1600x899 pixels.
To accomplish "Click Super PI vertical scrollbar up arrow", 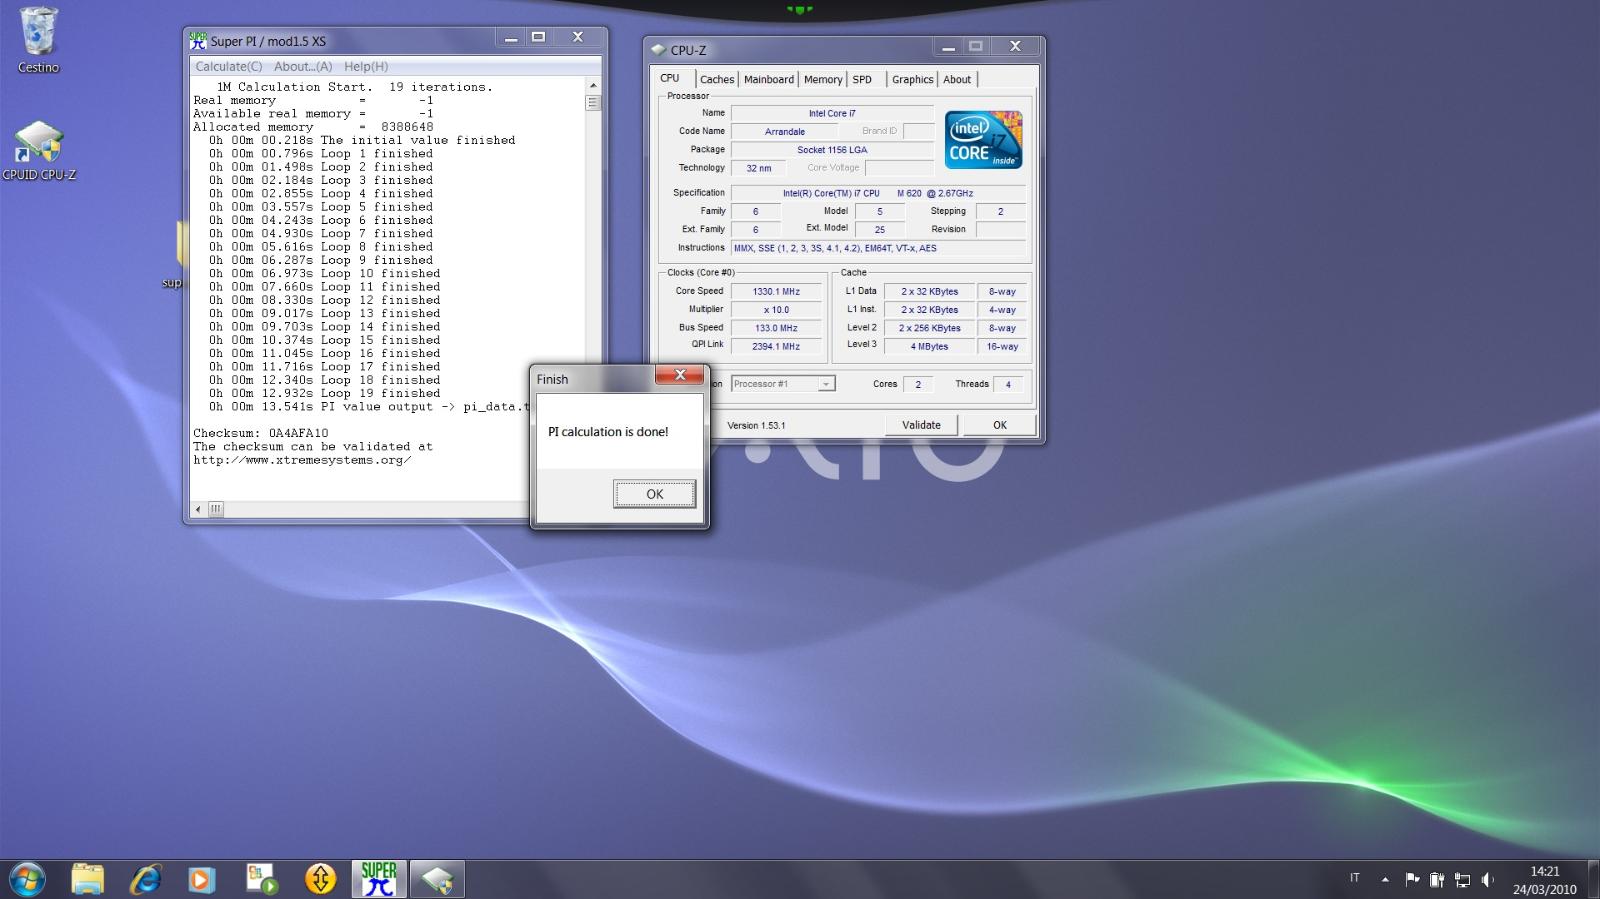I will [x=593, y=86].
